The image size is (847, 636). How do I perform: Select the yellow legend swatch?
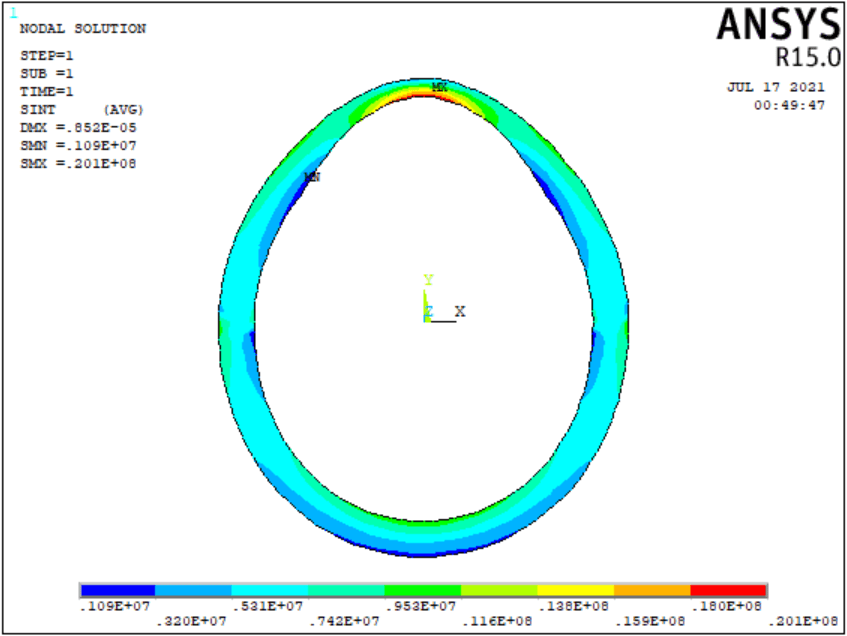575,591
